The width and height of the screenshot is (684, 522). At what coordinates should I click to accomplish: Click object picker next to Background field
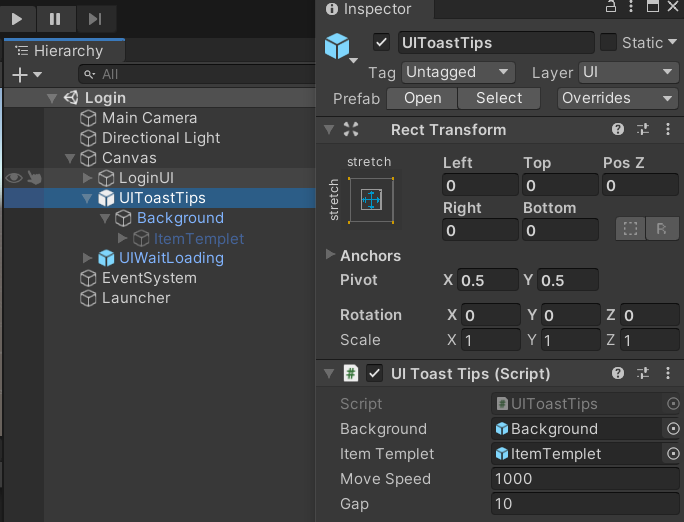(x=673, y=429)
